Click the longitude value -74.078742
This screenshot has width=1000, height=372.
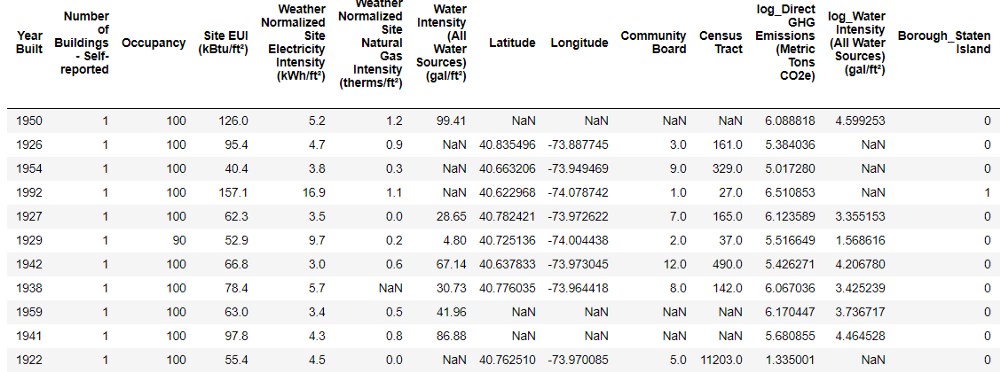[578, 193]
